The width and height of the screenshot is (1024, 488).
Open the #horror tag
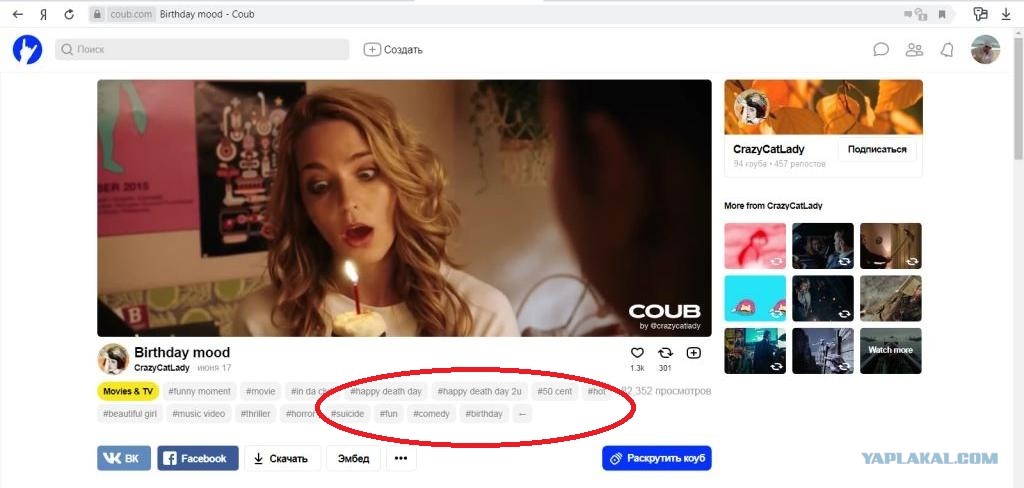(300, 414)
